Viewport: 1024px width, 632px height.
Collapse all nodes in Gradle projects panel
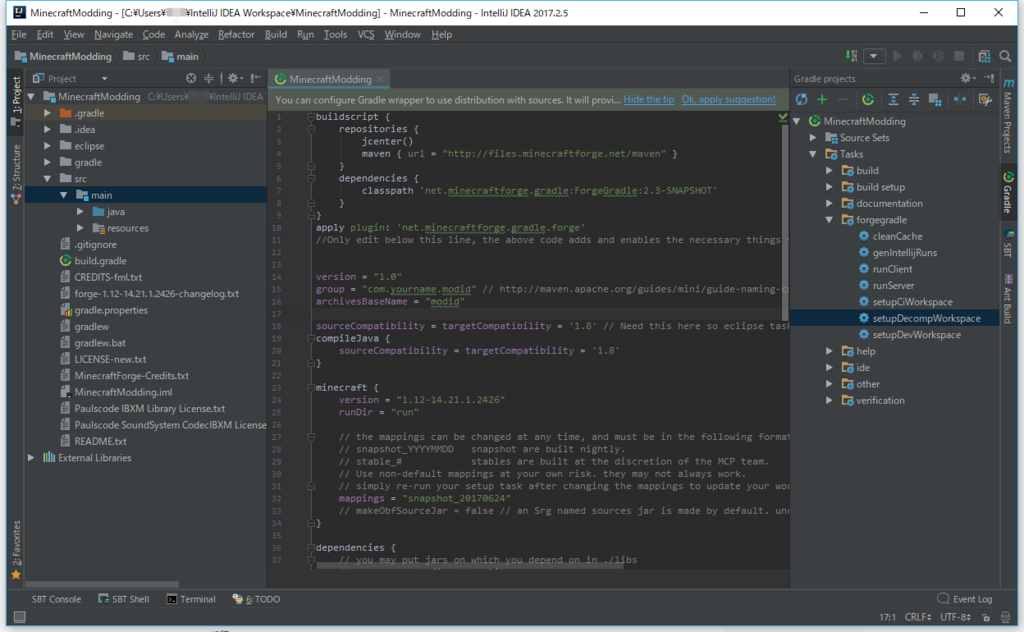[x=915, y=99]
